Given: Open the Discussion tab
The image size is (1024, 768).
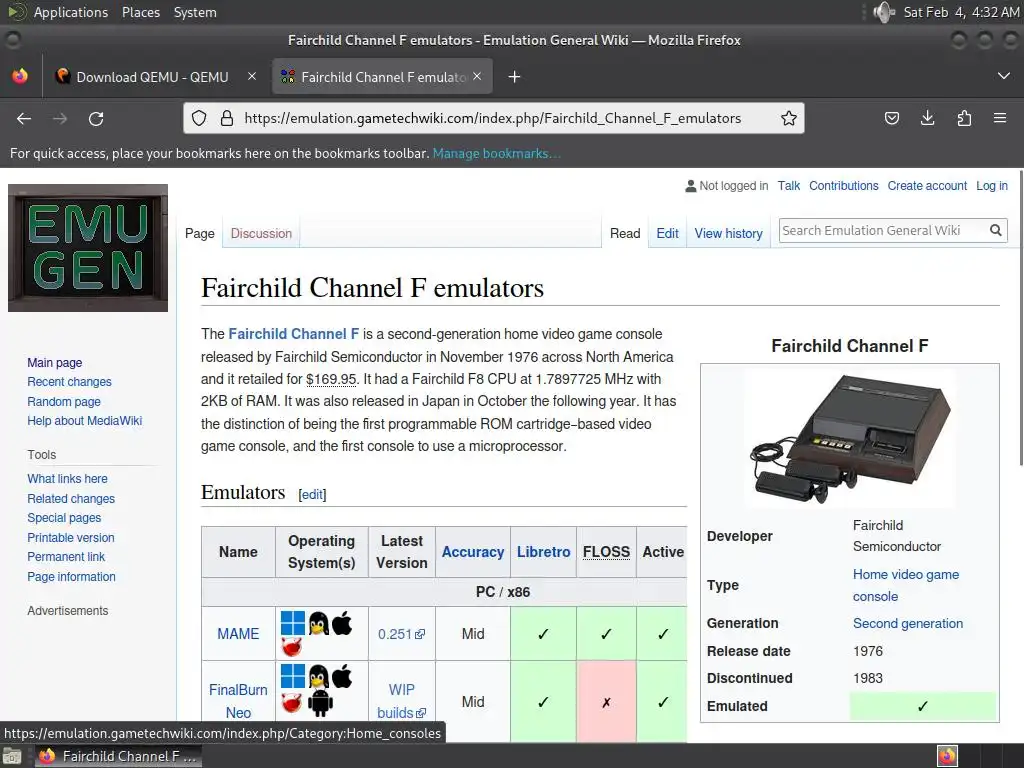Looking at the screenshot, I should (x=261, y=233).
